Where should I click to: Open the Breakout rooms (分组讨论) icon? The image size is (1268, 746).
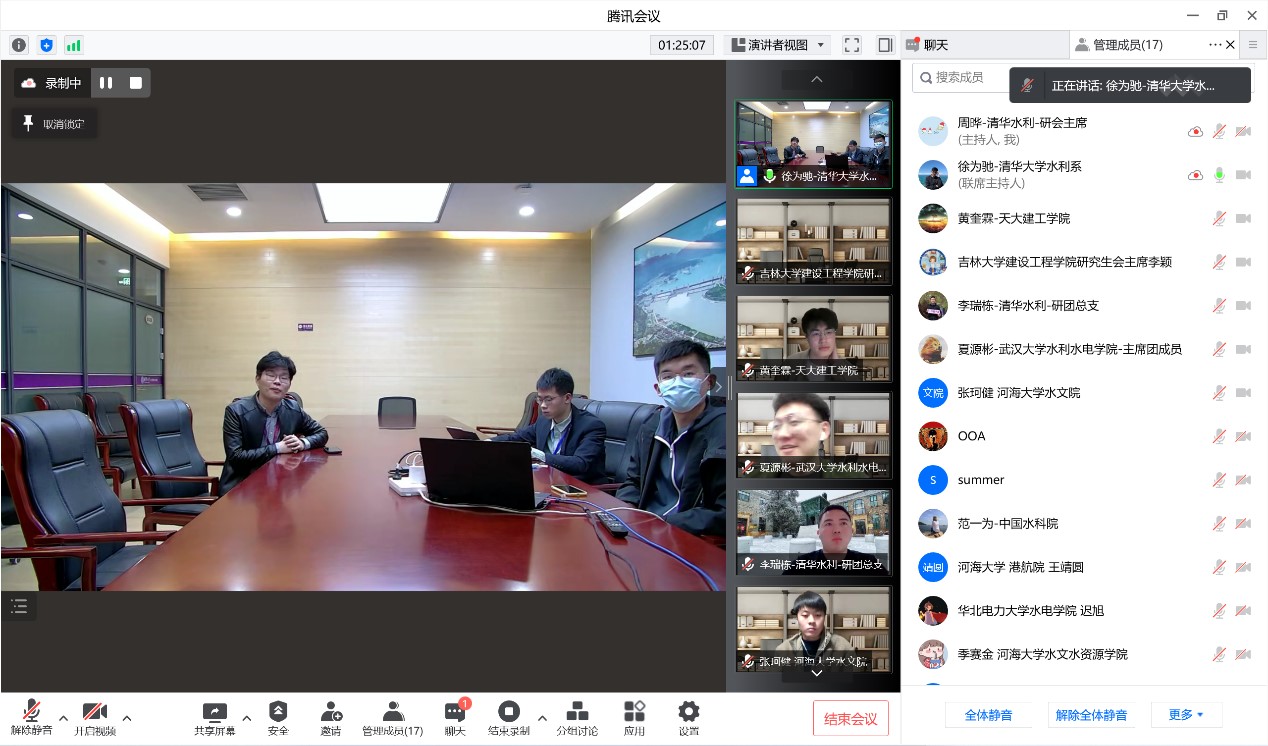pos(577,716)
